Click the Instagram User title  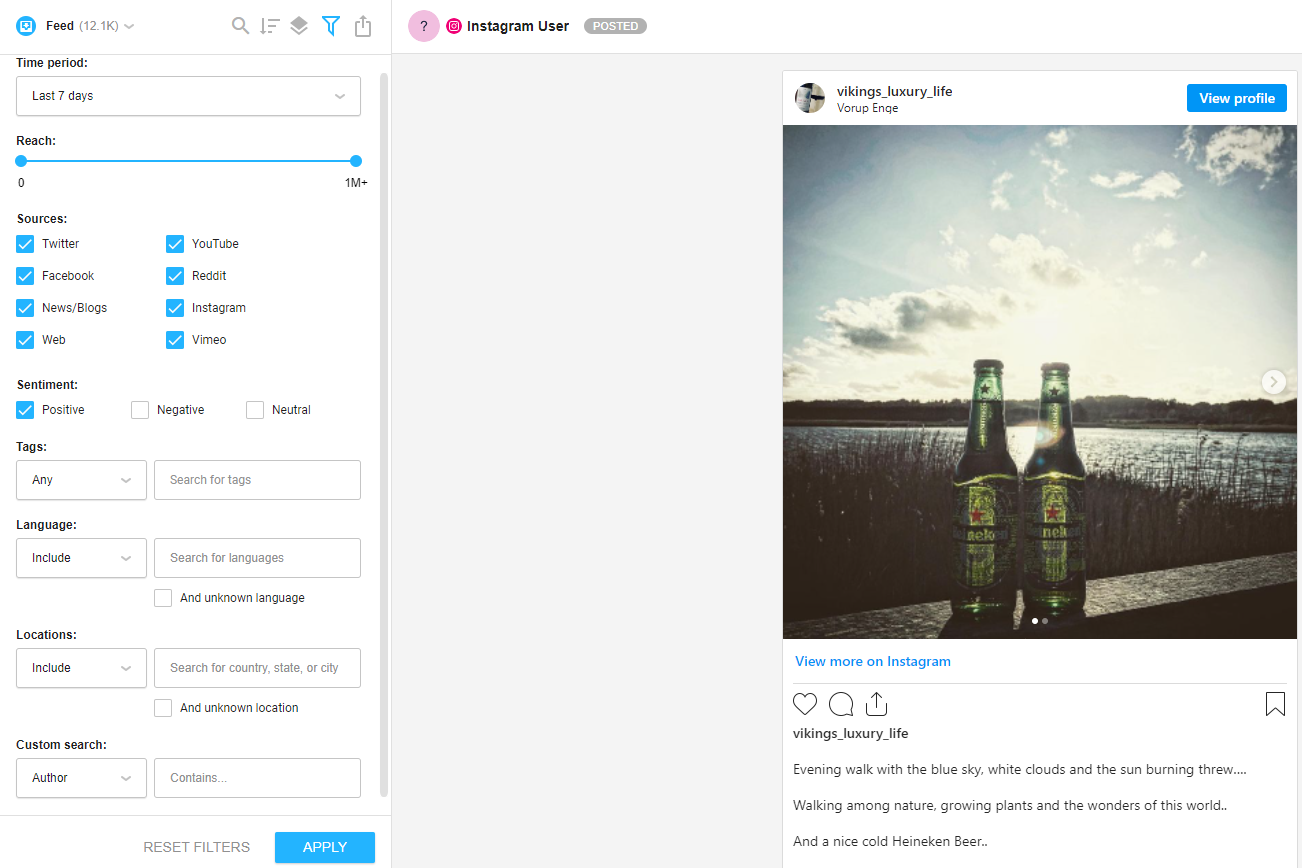click(x=518, y=27)
